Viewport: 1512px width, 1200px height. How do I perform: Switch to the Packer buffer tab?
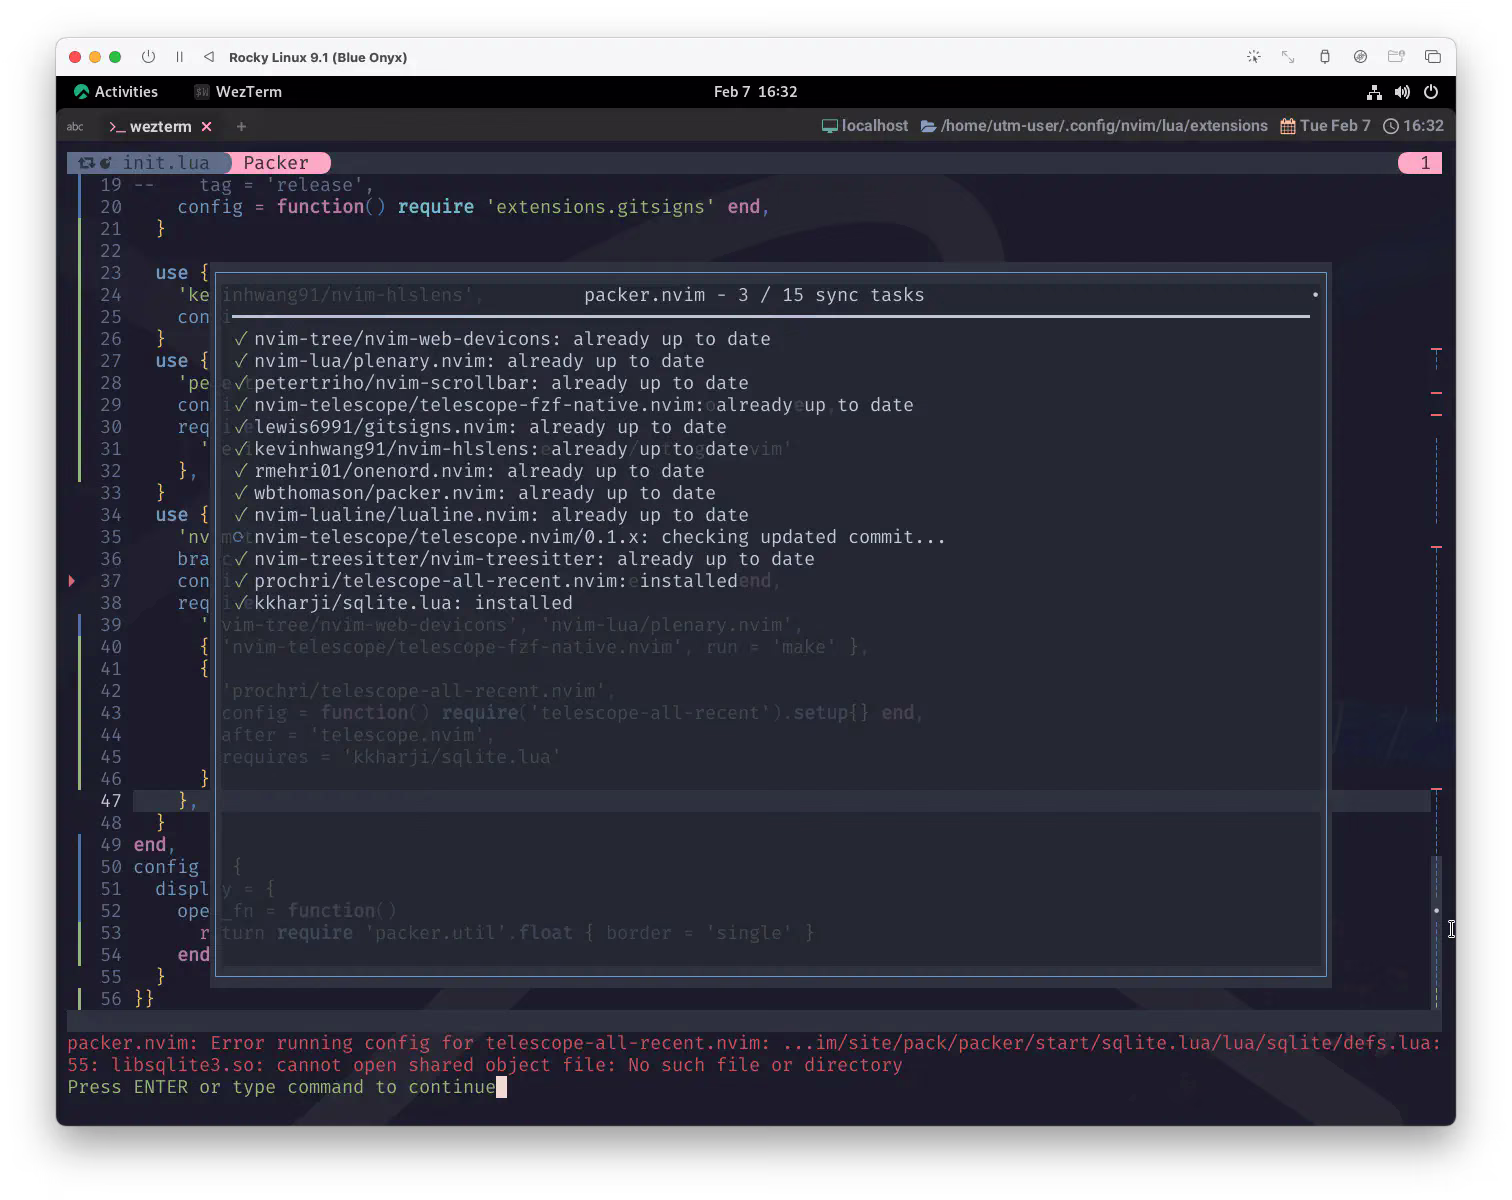[276, 163]
